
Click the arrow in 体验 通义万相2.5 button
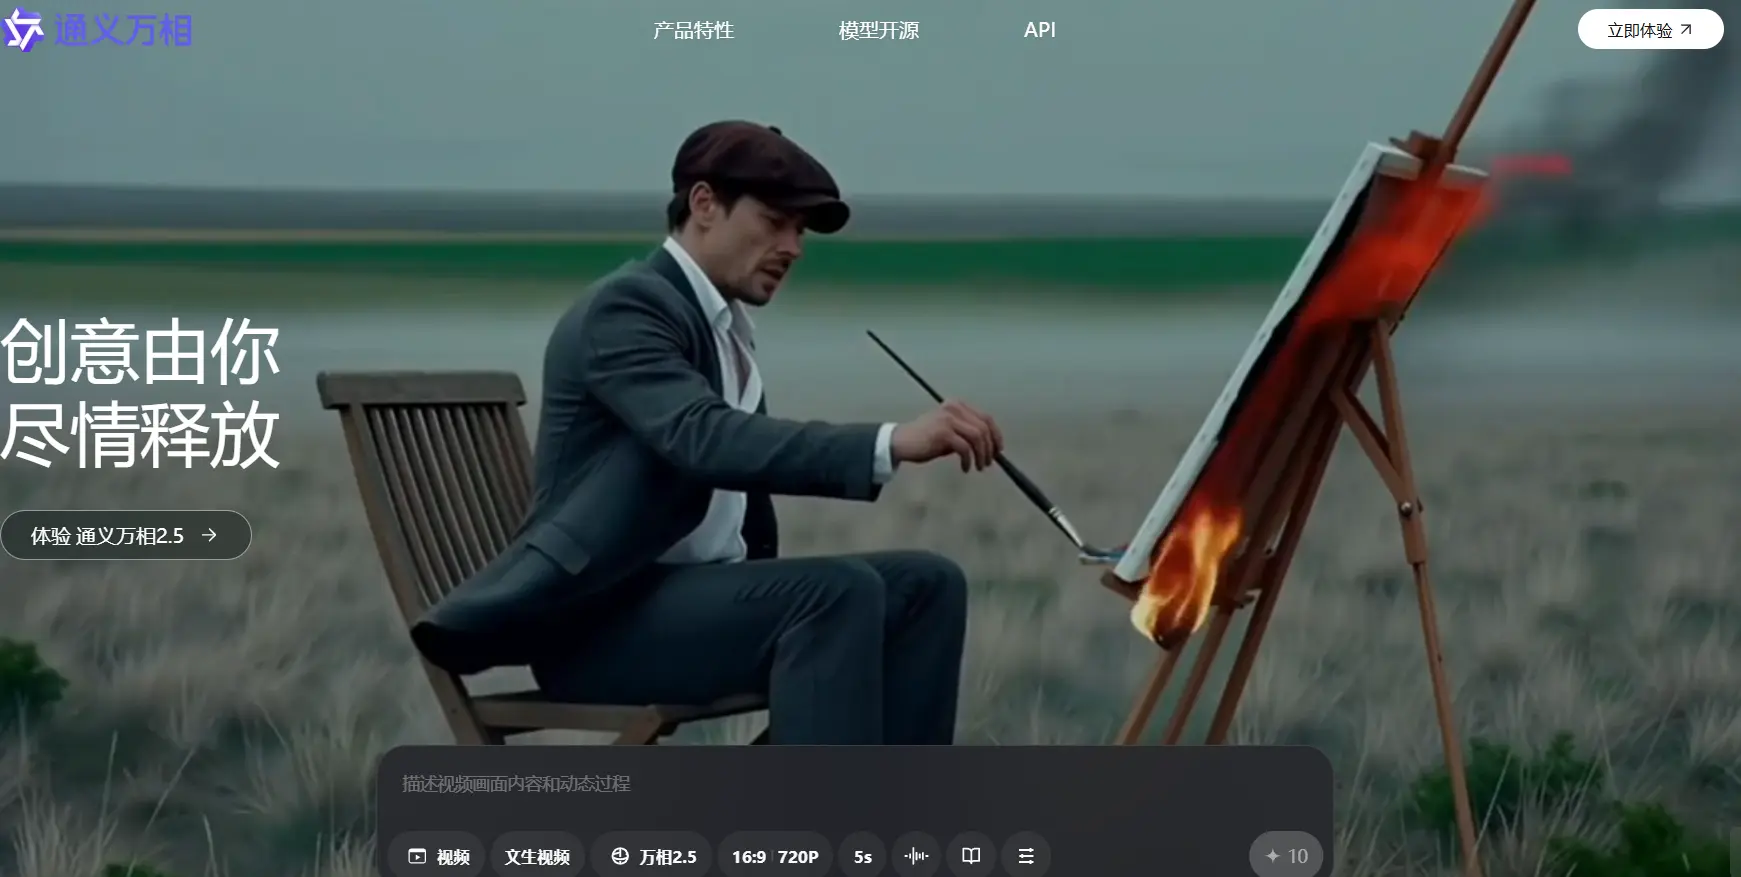click(209, 535)
